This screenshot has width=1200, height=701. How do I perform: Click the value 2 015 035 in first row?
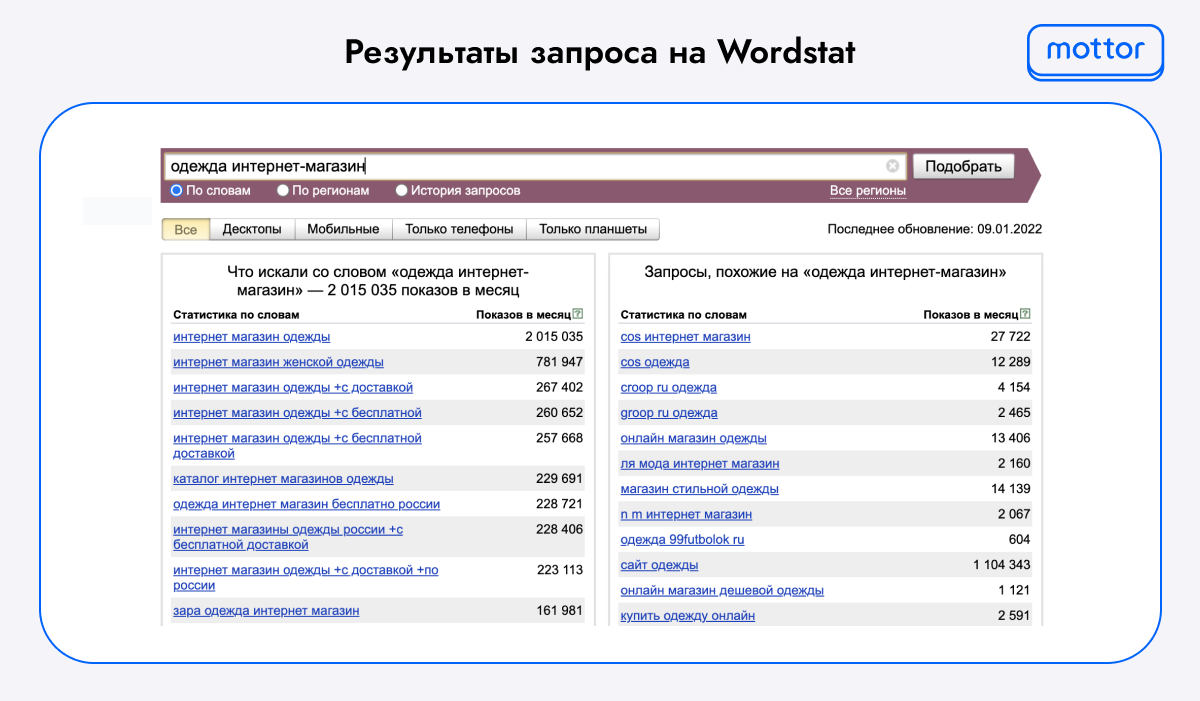[x=554, y=337]
